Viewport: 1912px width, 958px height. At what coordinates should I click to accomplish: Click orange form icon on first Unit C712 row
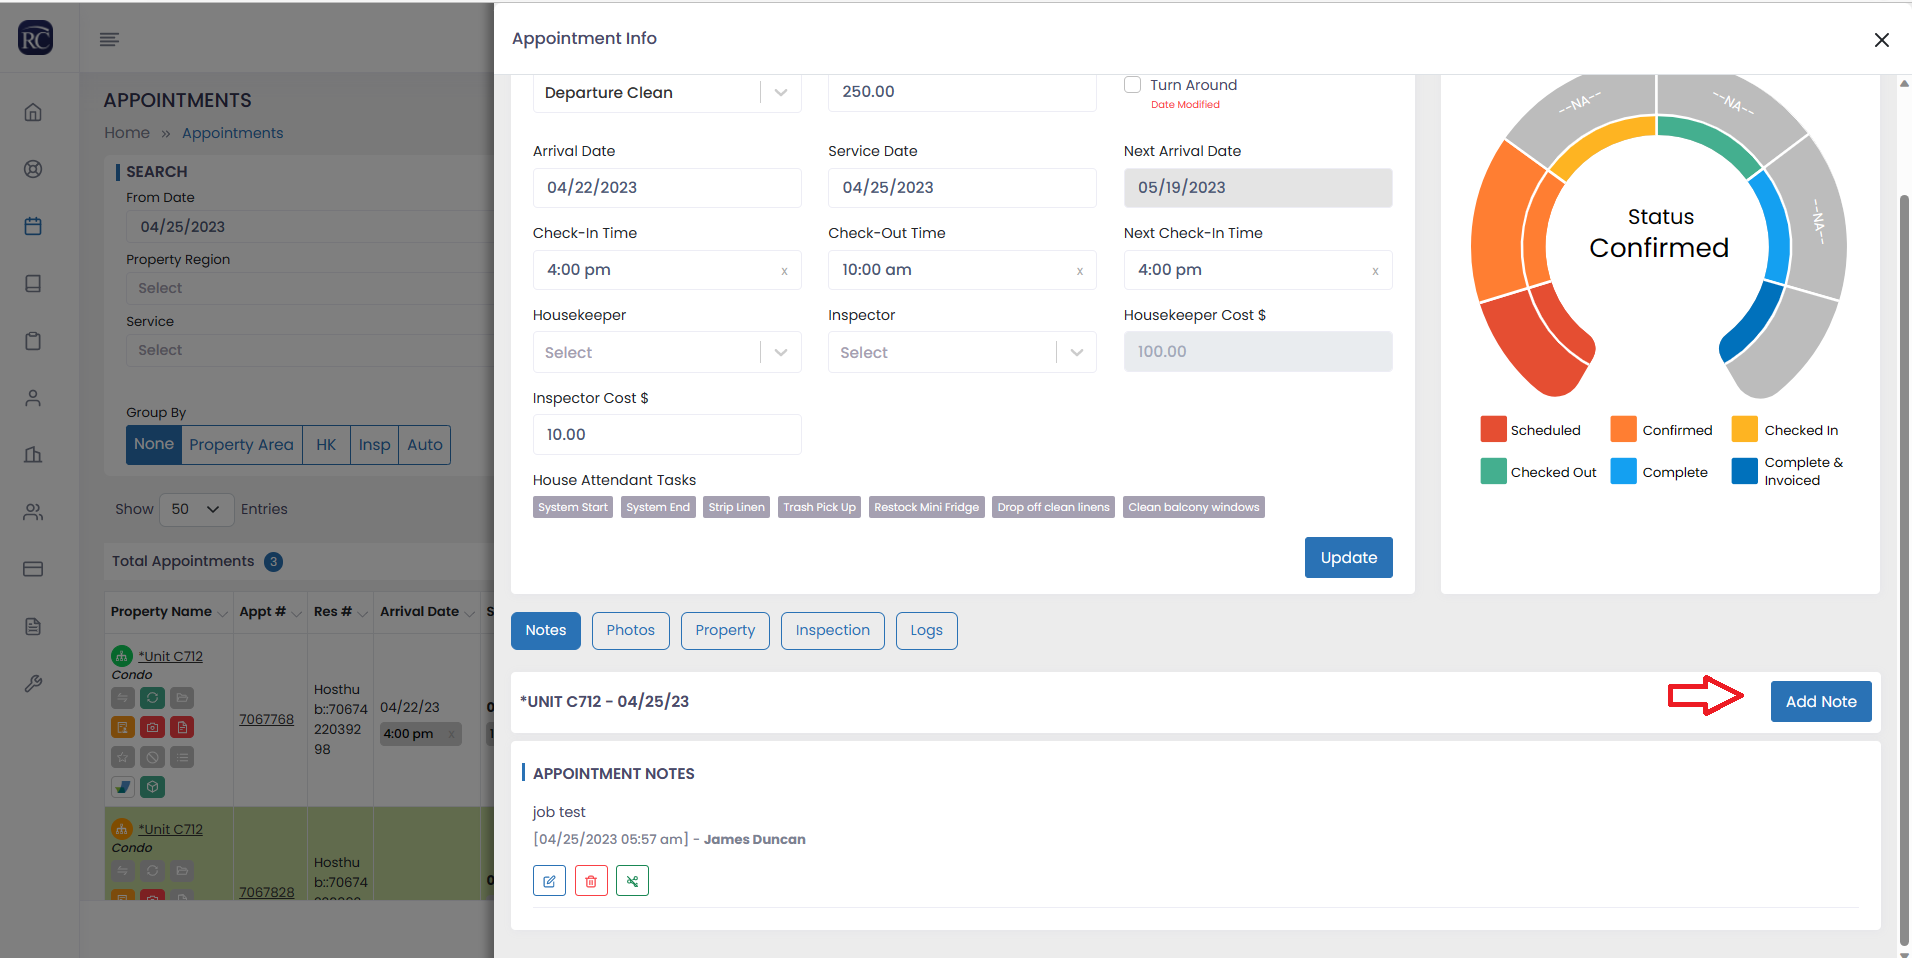pyautogui.click(x=123, y=727)
